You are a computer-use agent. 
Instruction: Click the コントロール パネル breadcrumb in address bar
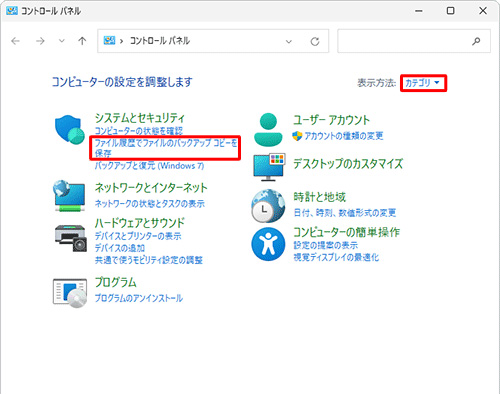[x=160, y=41]
